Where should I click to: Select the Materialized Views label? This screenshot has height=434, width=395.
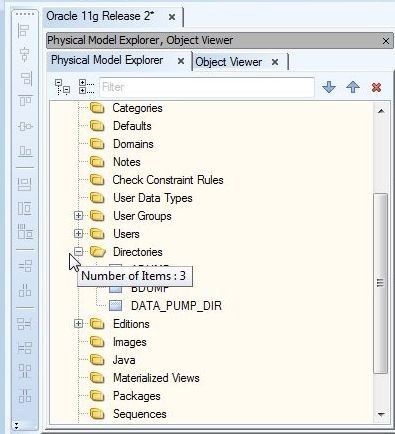[156, 378]
